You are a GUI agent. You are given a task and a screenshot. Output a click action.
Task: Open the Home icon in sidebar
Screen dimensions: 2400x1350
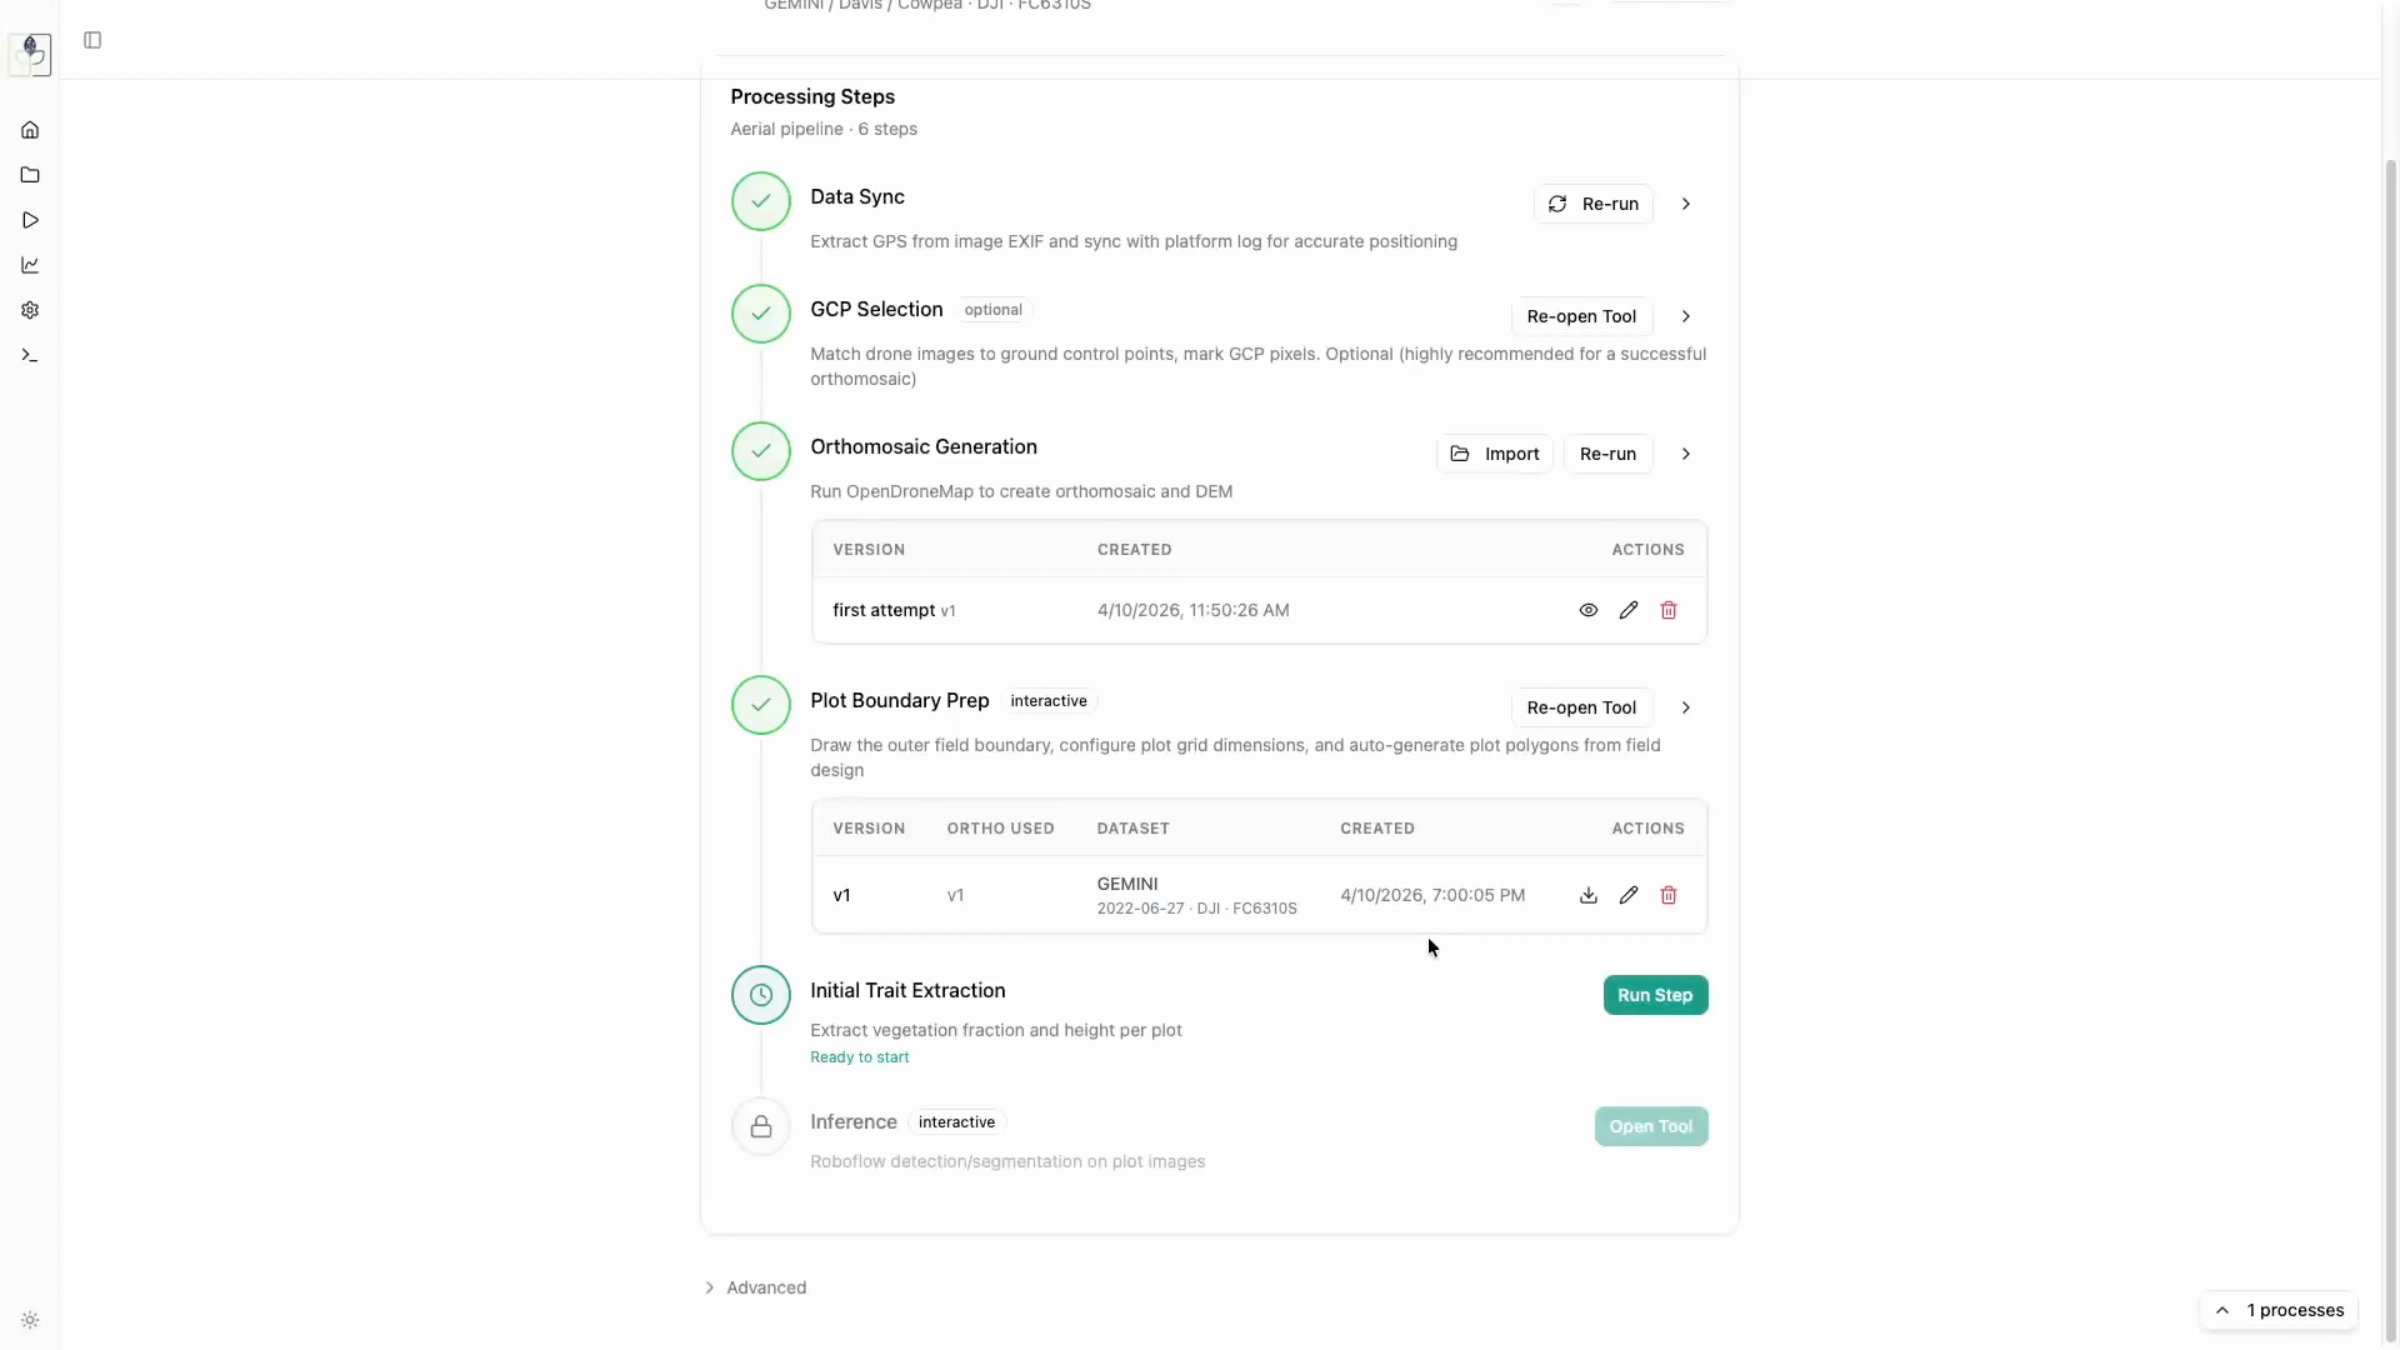tap(30, 130)
